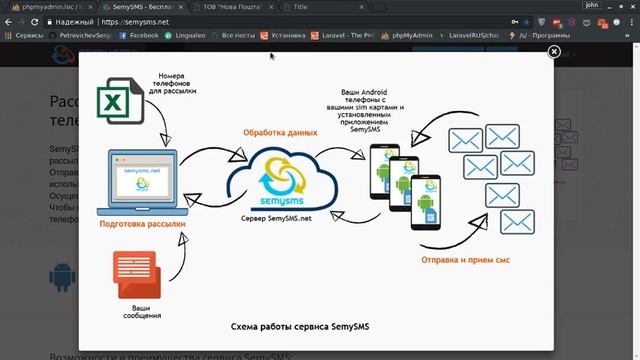The height and width of the screenshot is (360, 640).
Task: Click the text "Обработка данных"
Action: point(280,133)
